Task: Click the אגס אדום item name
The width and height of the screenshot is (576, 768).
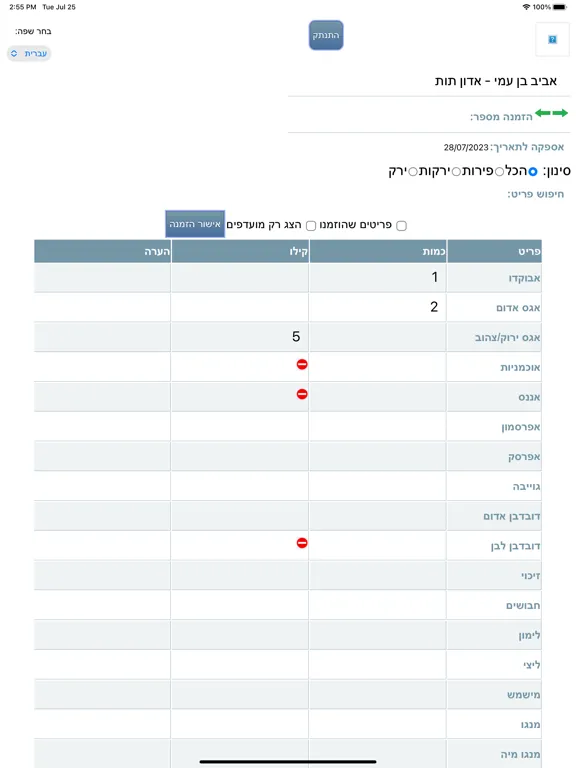Action: click(518, 308)
